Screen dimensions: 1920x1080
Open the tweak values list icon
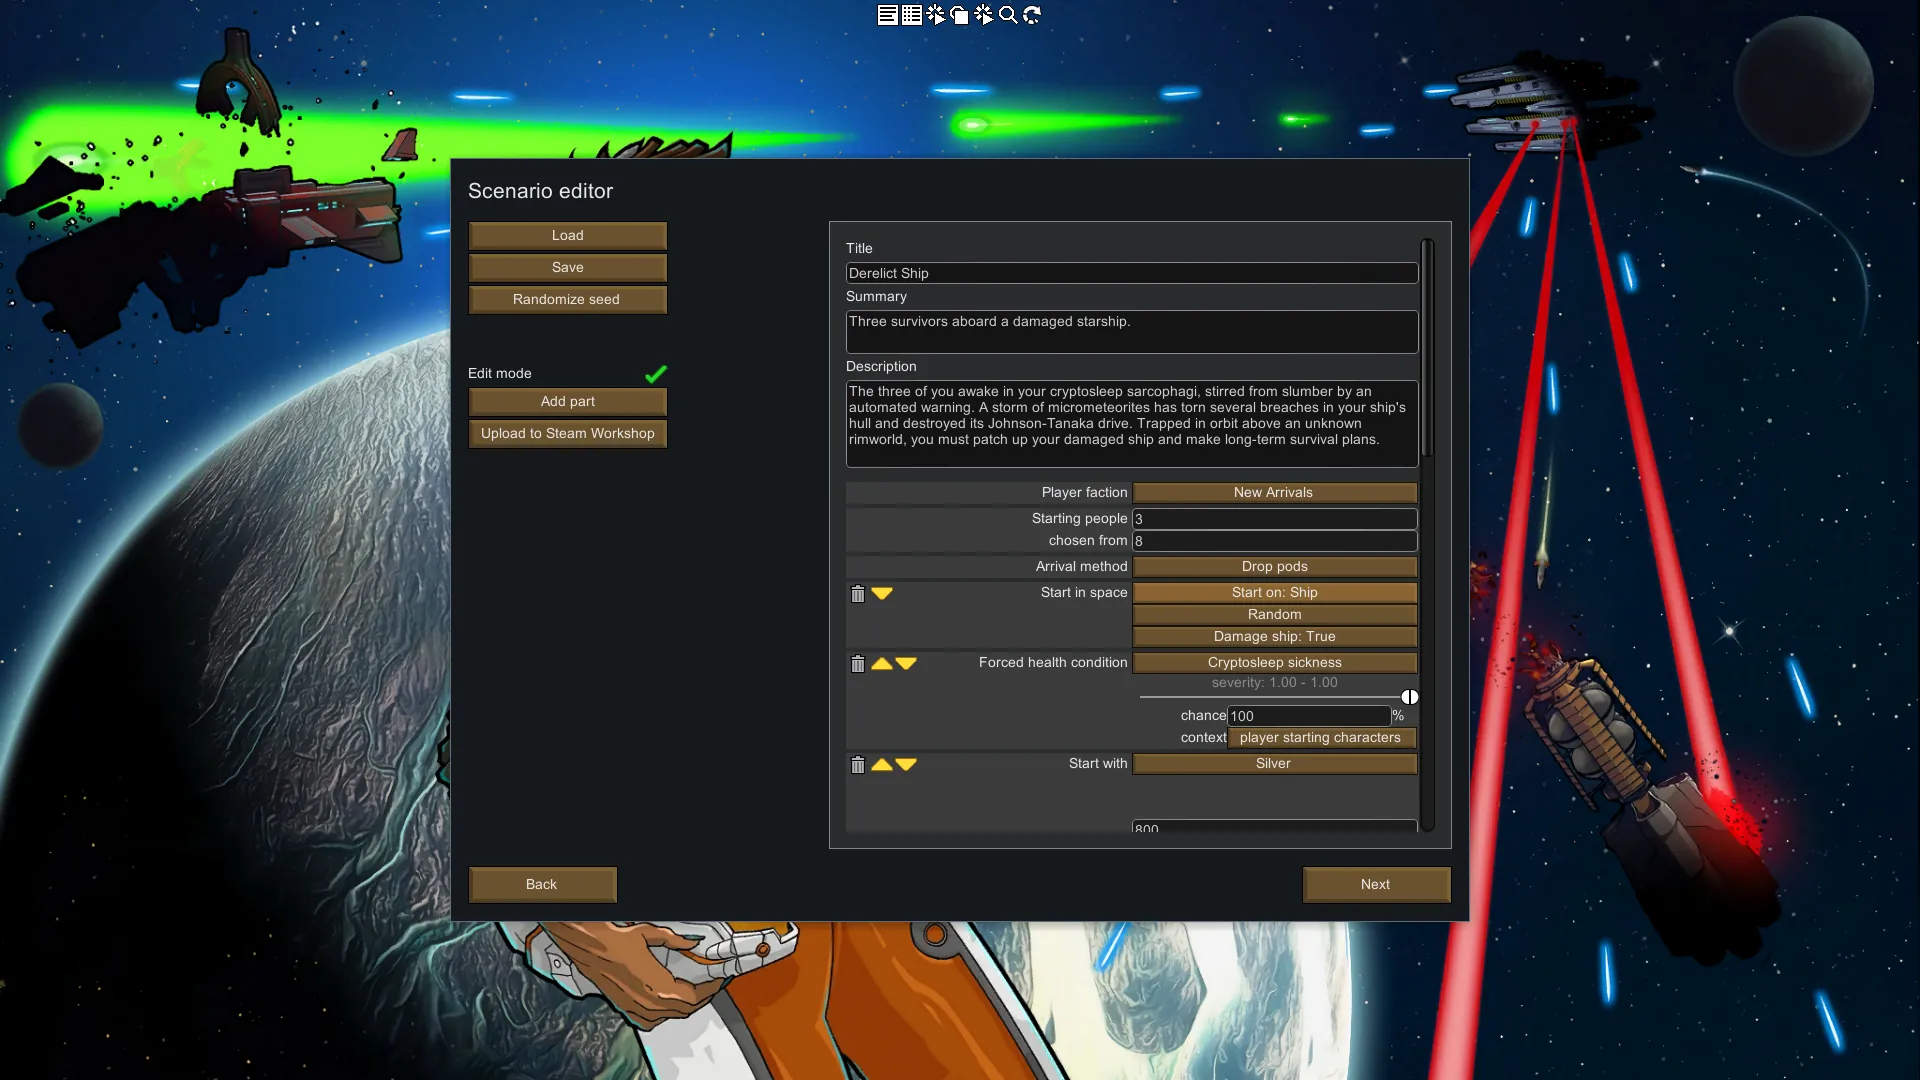[911, 15]
